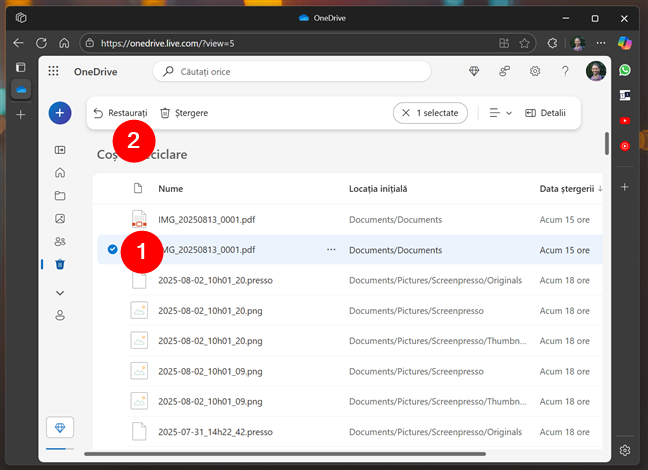Select first IMG_20250813_0001.pdf file
648x470 pixels.
pyautogui.click(x=349, y=219)
